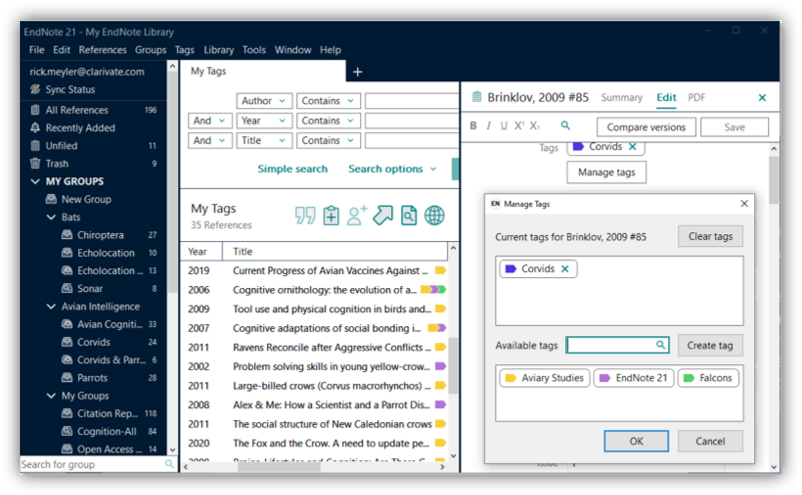Open the Tags menu
This screenshot has width=802, height=495.
[x=184, y=50]
